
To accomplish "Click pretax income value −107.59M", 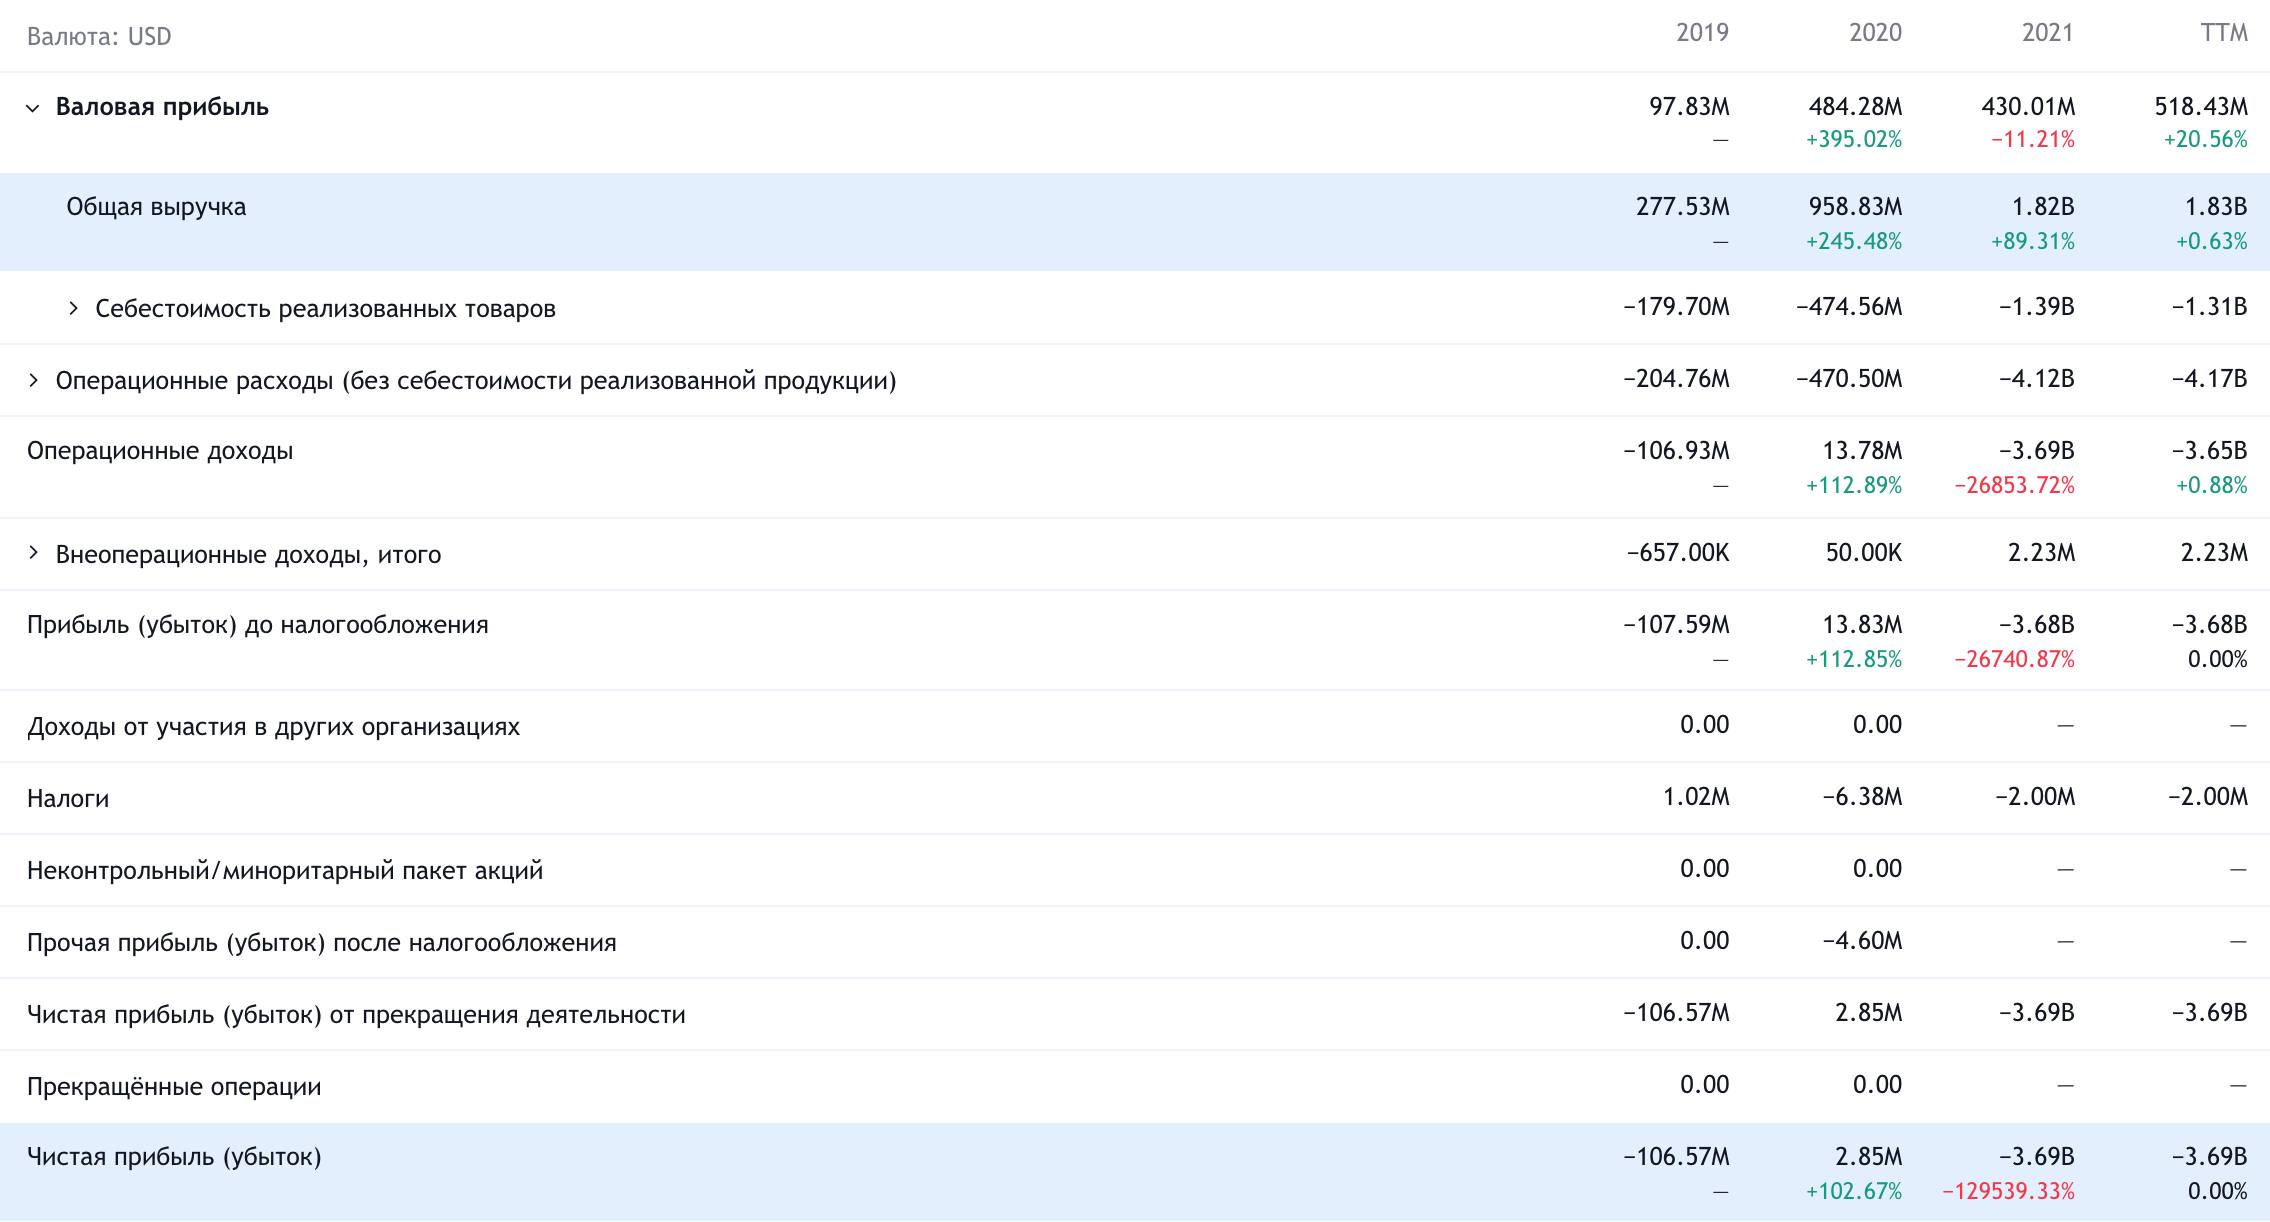I will (x=1676, y=625).
